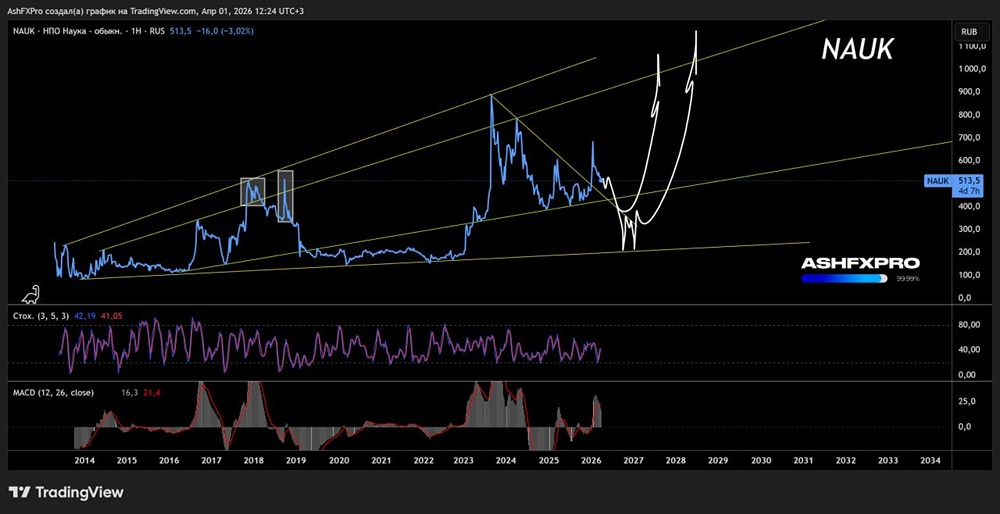Click the 2031 label on the time axis
The image size is (1000, 514).
point(803,460)
